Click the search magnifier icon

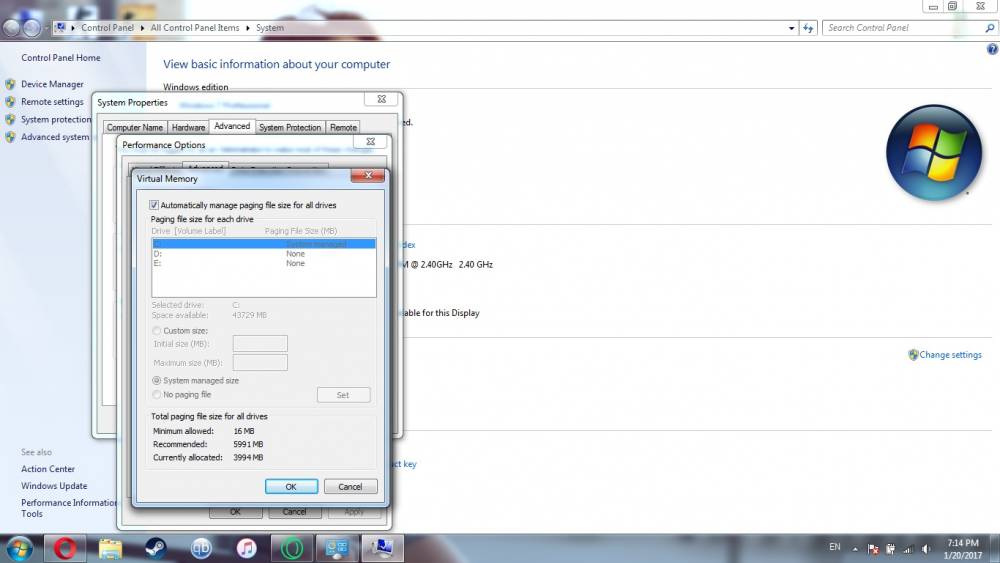(990, 28)
